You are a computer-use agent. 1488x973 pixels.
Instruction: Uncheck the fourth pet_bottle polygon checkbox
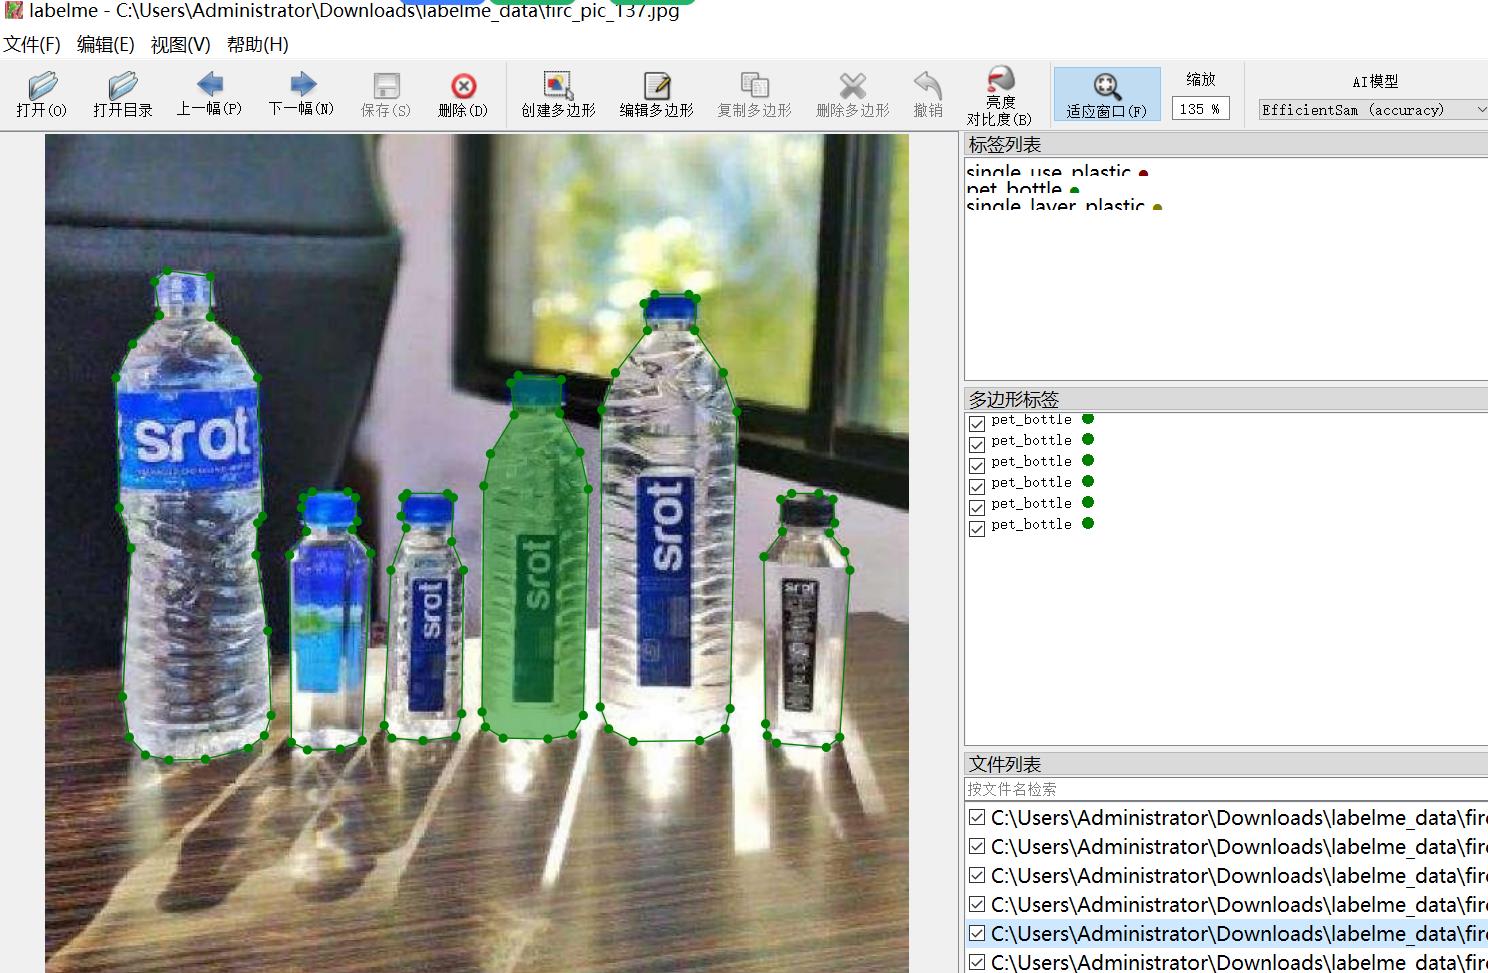coord(977,486)
